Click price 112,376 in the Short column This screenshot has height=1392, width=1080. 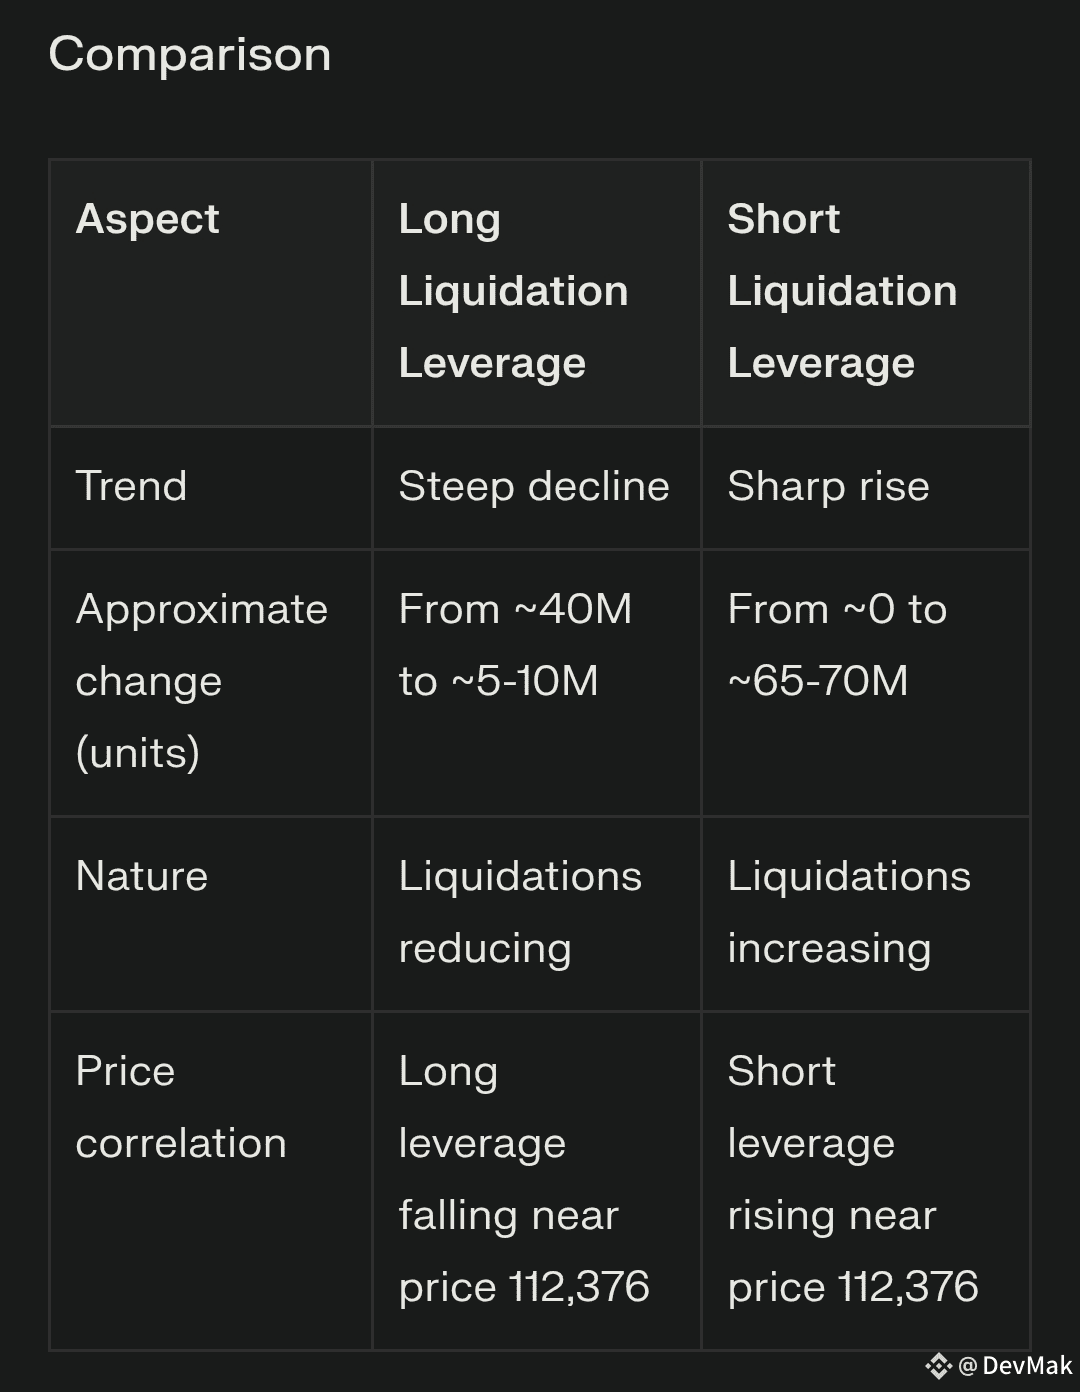pyautogui.click(x=853, y=1287)
